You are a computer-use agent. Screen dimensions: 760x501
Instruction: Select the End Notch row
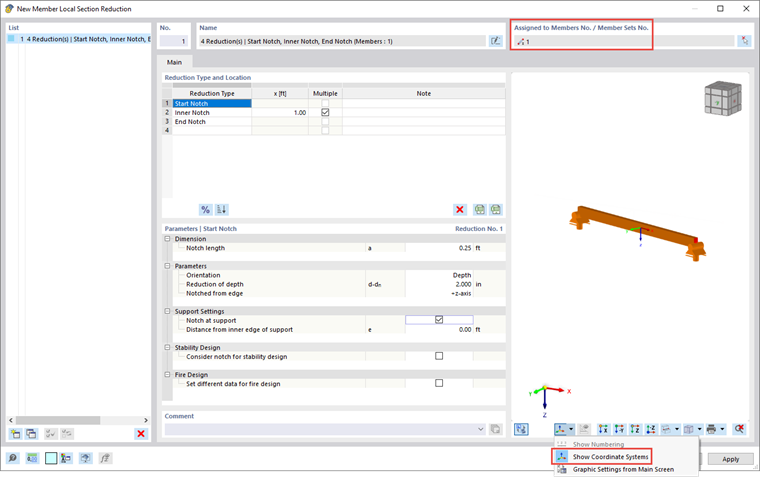212,122
